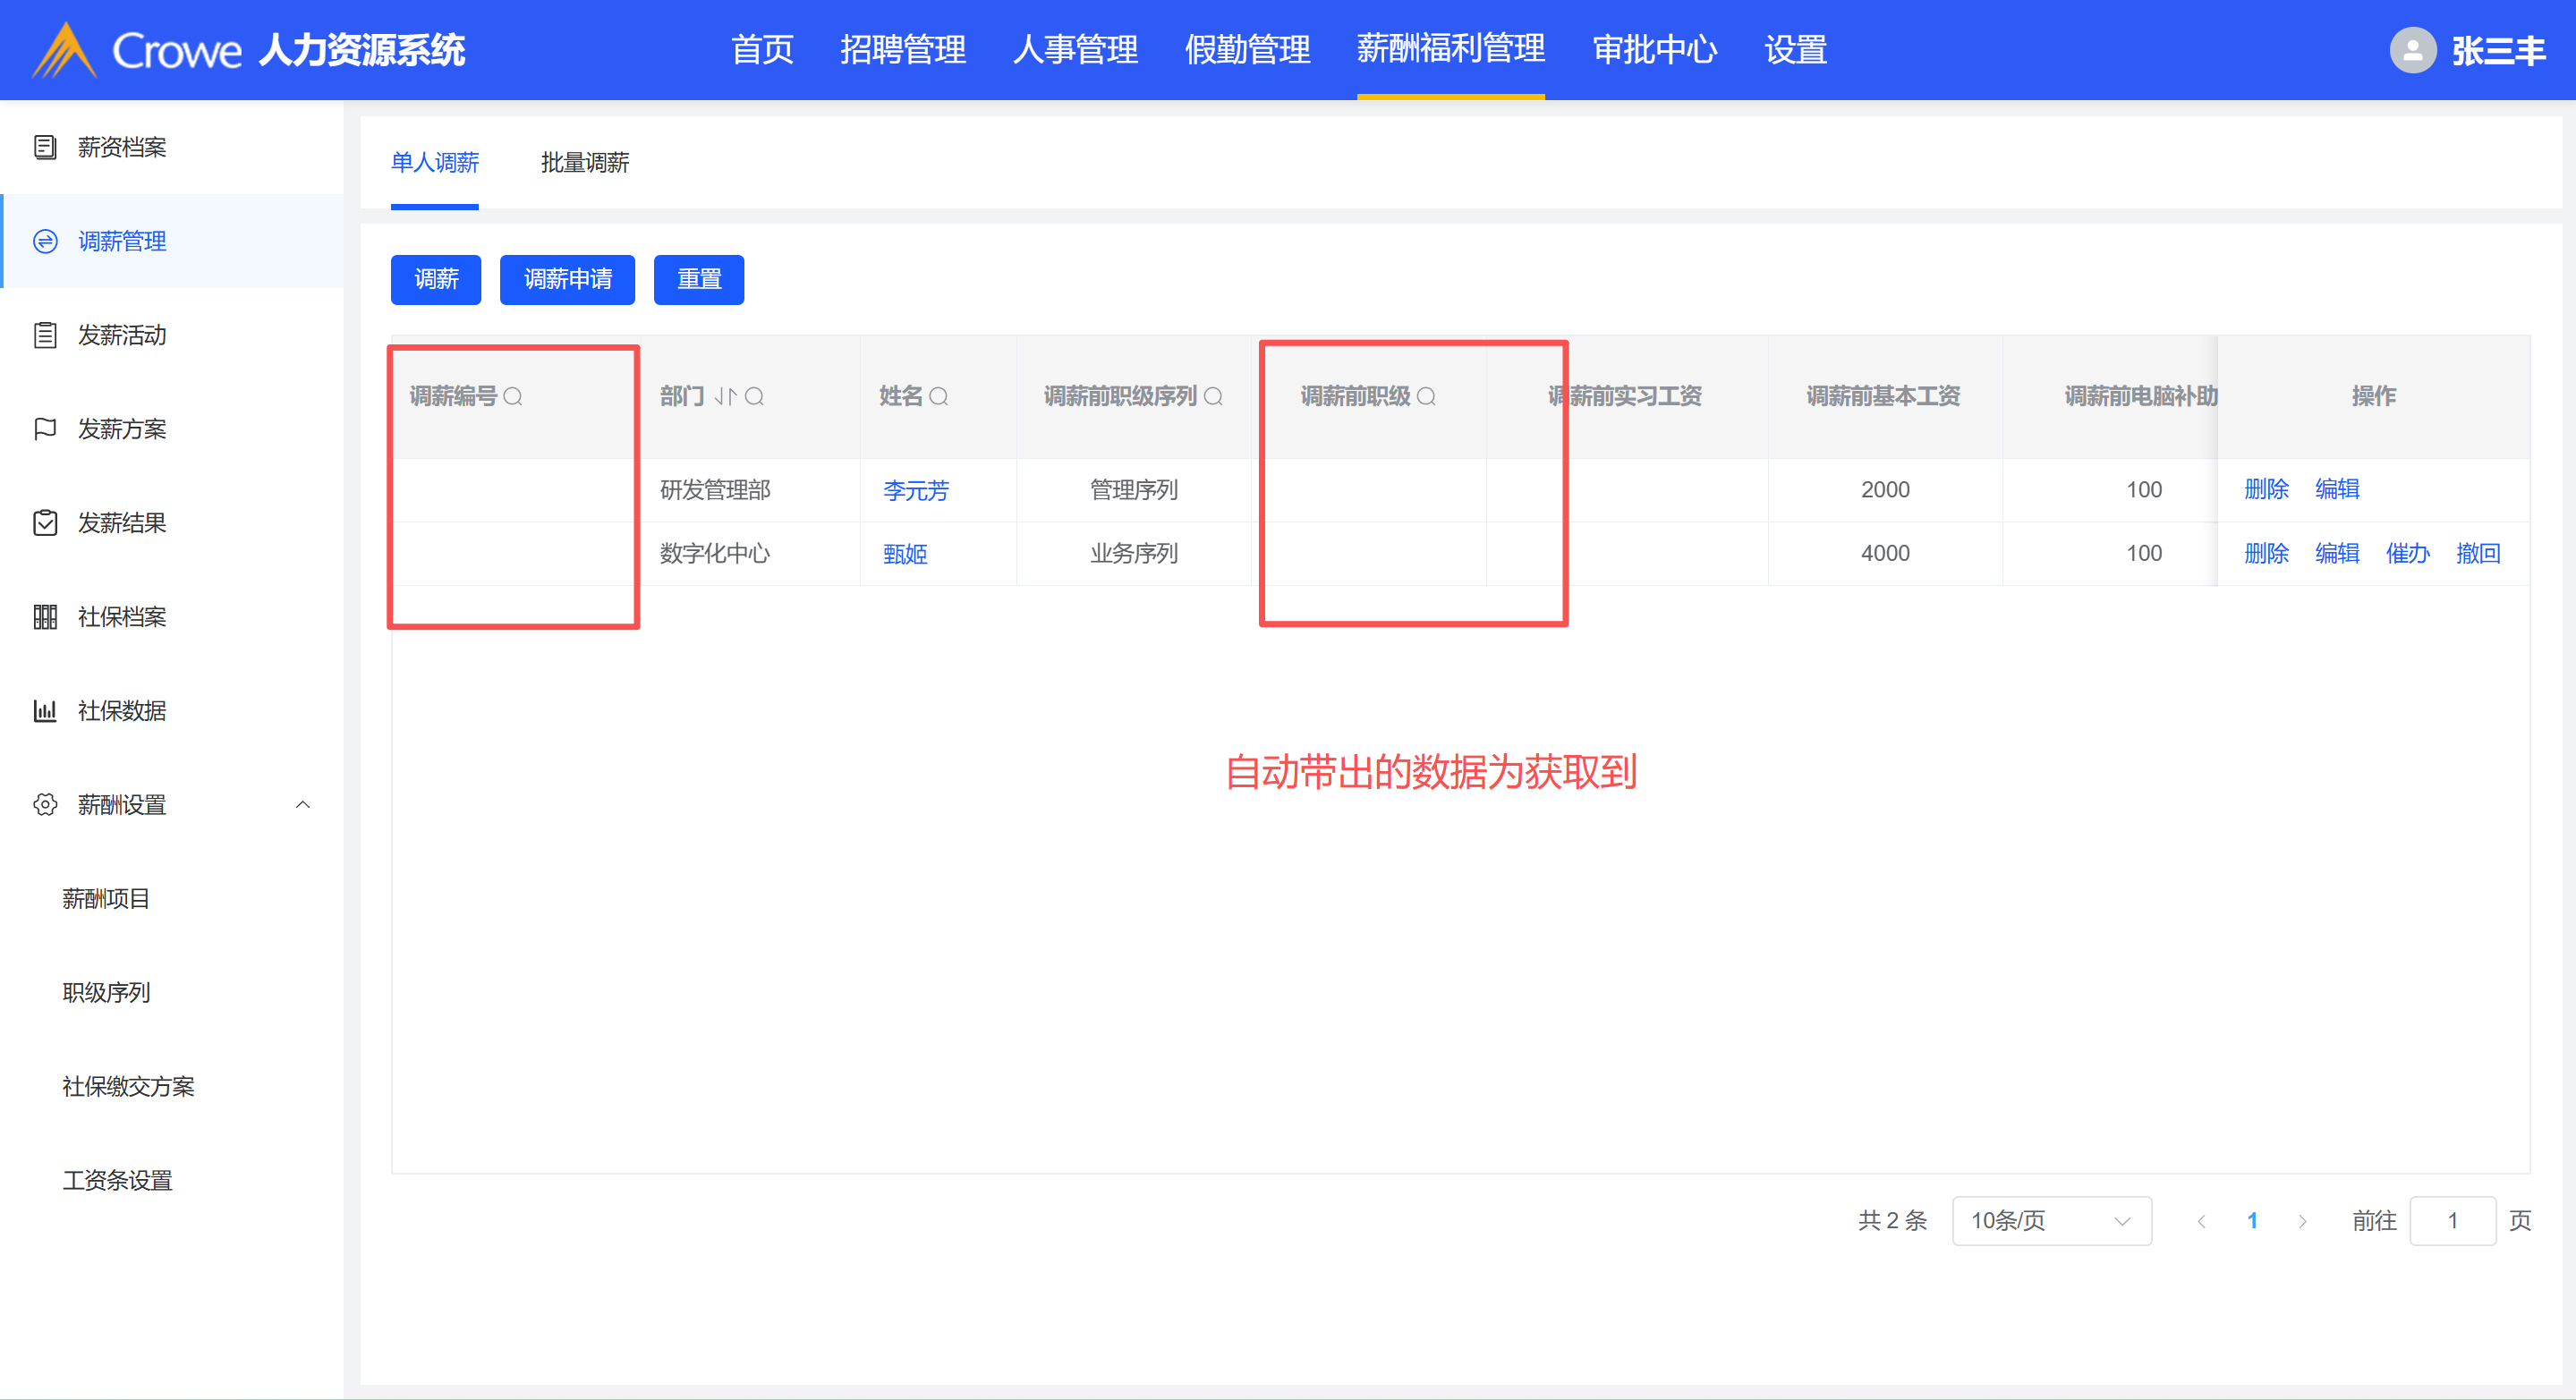Click the 调薪申请 button
2576x1400 pixels.
click(567, 279)
